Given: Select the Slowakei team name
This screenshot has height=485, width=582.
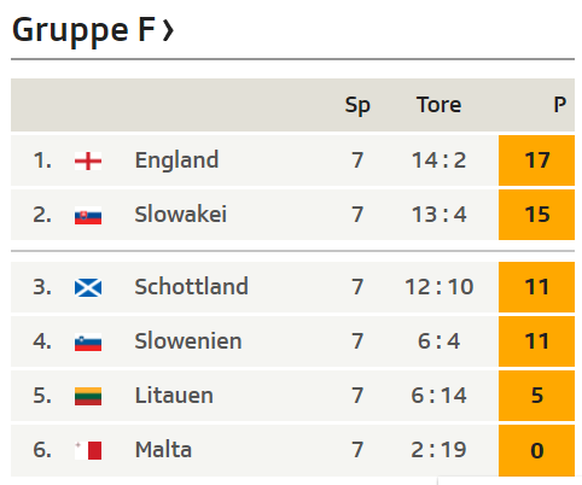Looking at the screenshot, I should pos(181,214).
